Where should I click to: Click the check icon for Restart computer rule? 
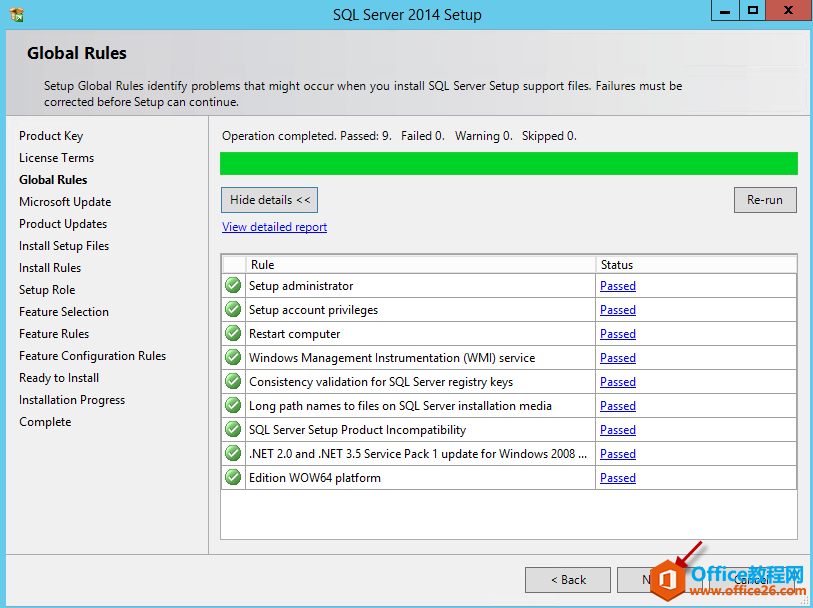pos(233,334)
